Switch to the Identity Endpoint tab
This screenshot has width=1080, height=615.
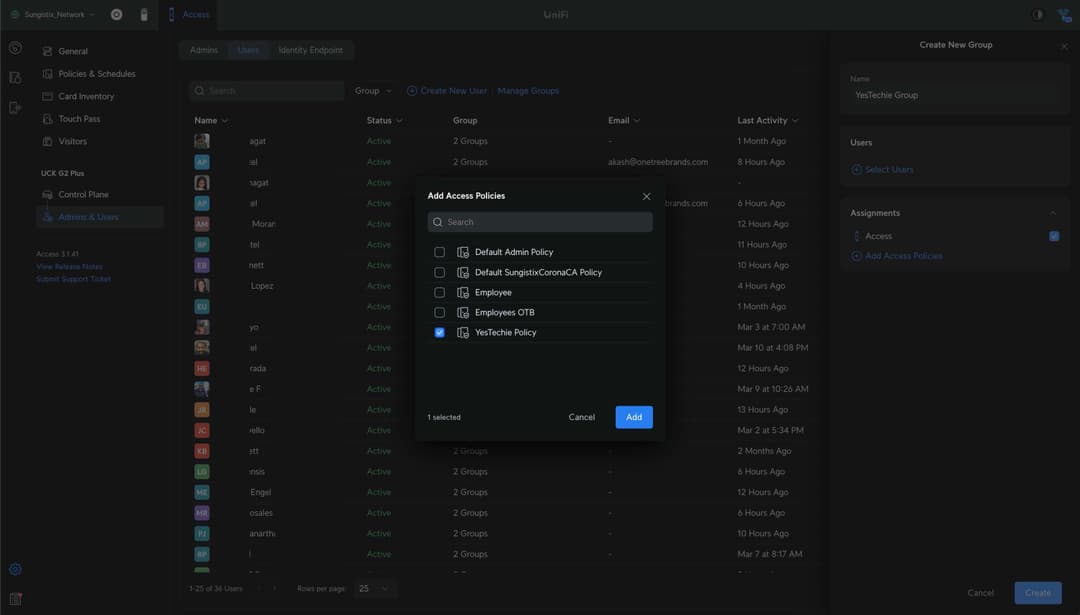click(311, 50)
